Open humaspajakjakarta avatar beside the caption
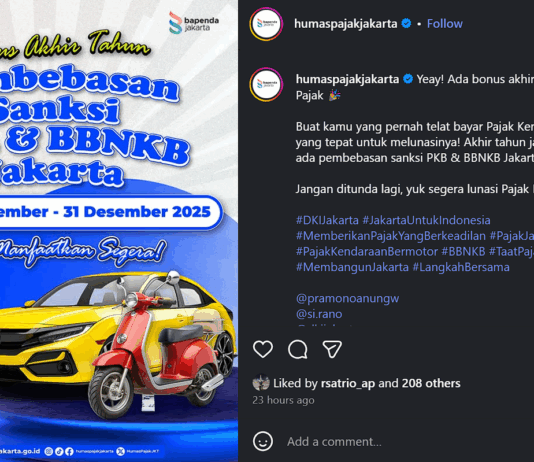 click(x=266, y=84)
